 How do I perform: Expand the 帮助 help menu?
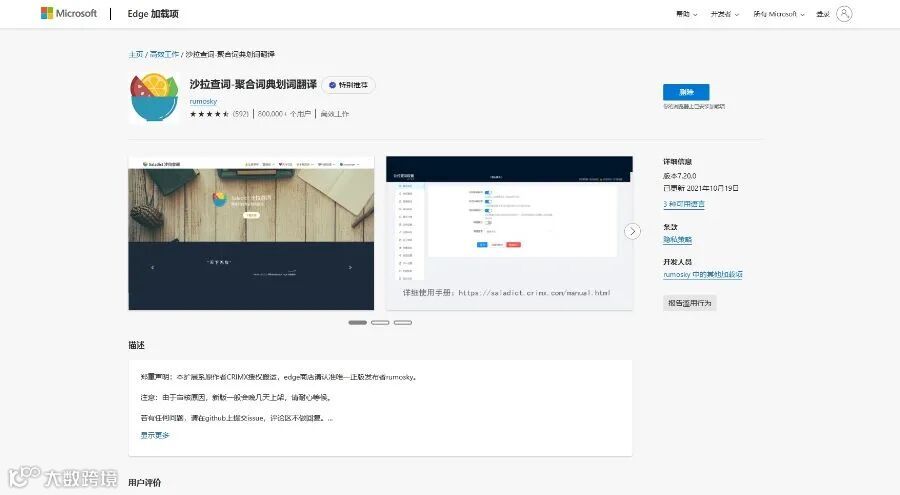[x=686, y=14]
